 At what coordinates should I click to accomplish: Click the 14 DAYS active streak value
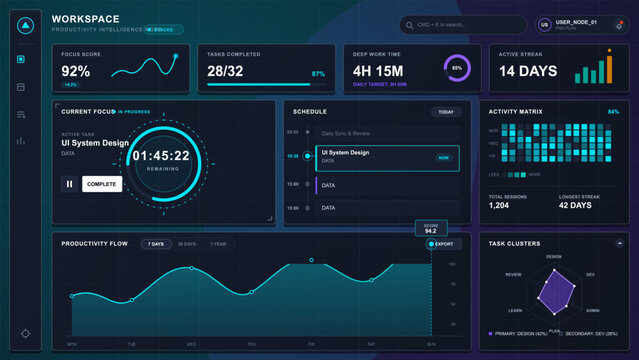[x=528, y=71]
